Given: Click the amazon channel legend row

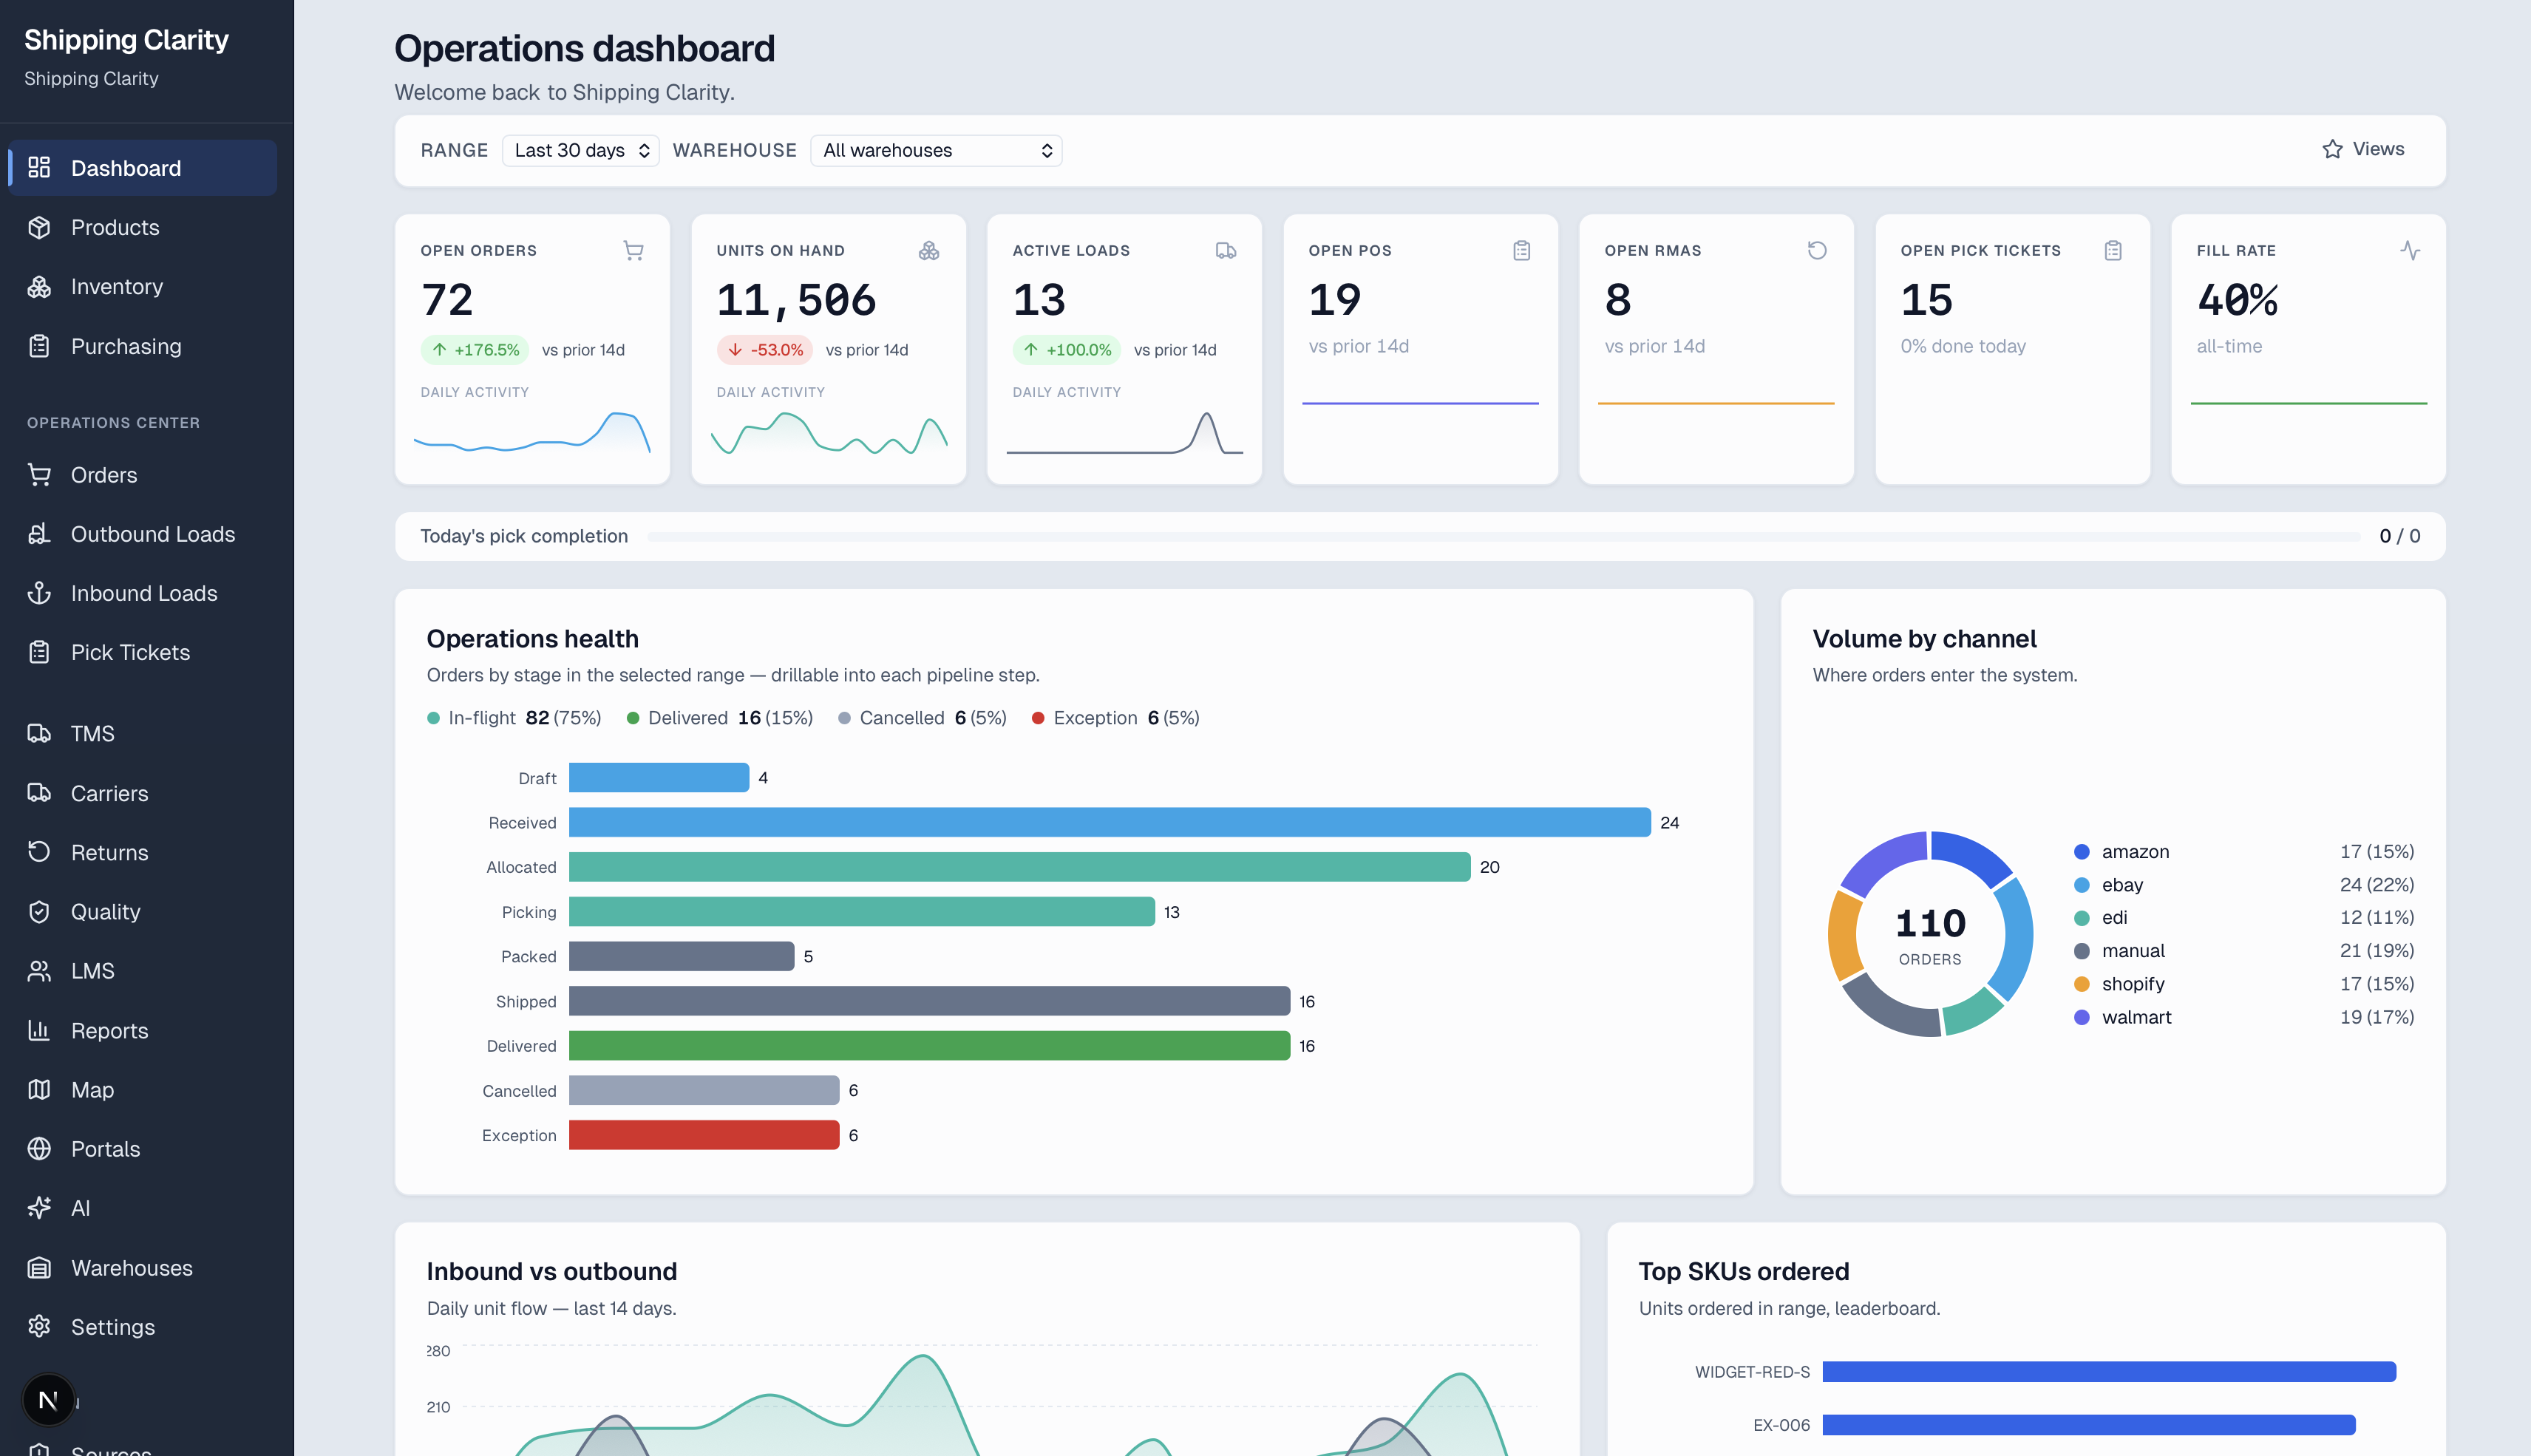Looking at the screenshot, I should (x=2244, y=852).
